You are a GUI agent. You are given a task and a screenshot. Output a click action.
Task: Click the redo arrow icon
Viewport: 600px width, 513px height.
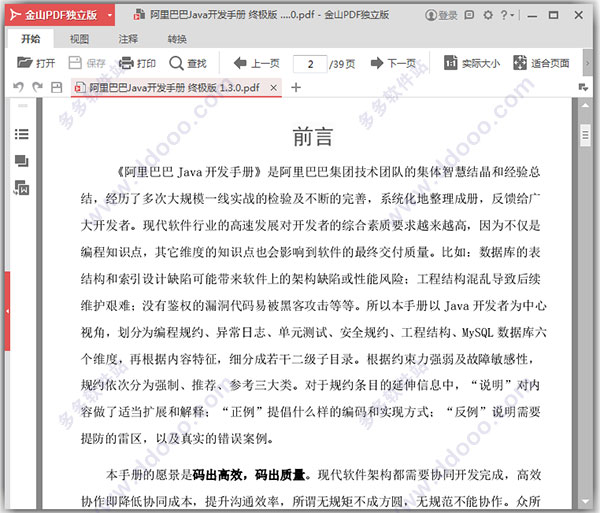point(38,87)
